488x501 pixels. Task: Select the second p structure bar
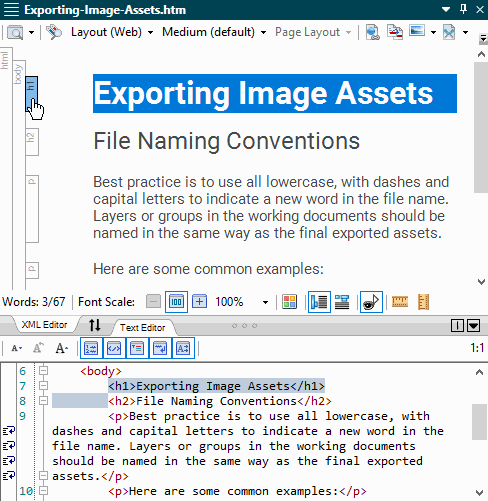[x=32, y=270]
